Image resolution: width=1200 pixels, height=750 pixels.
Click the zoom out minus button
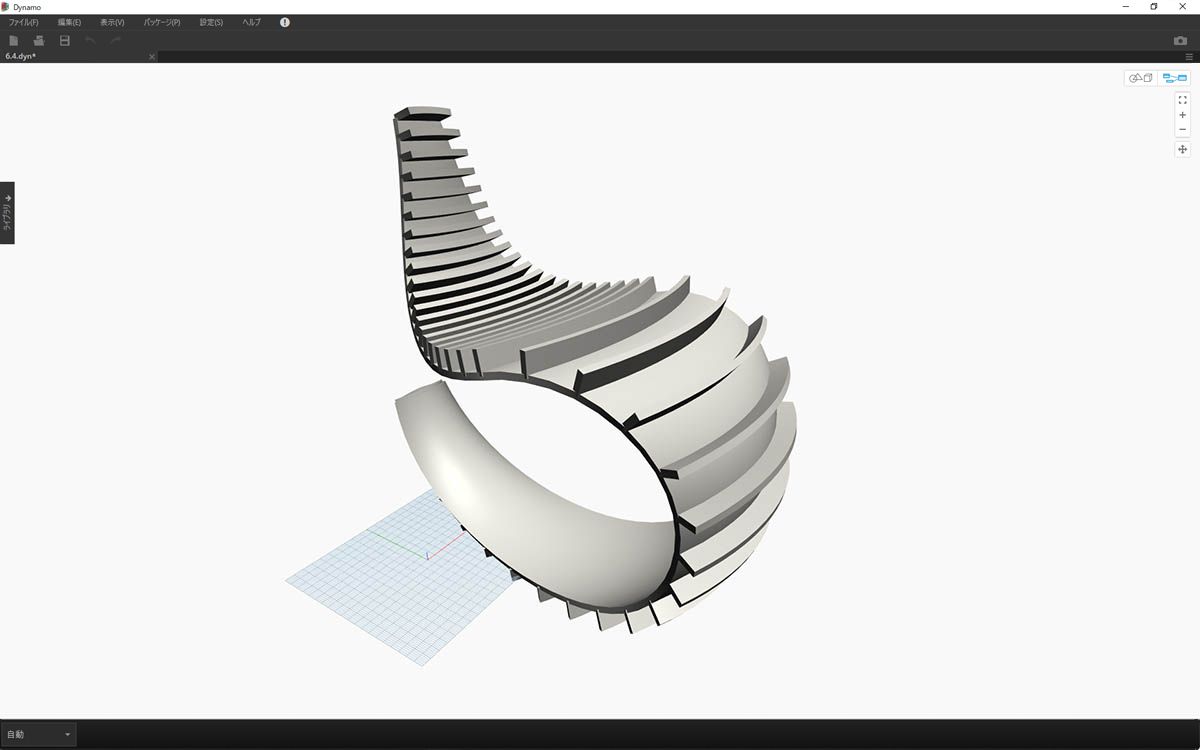1183,129
